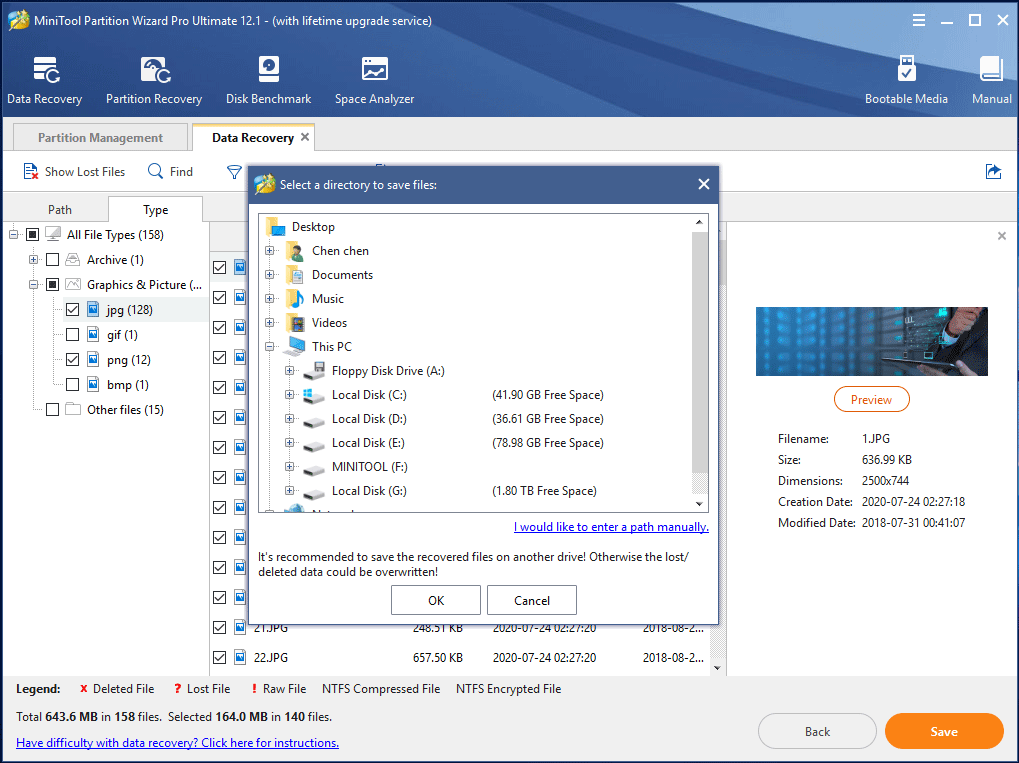Open the Disk Benchmark tool
1019x763 pixels.
[268, 70]
